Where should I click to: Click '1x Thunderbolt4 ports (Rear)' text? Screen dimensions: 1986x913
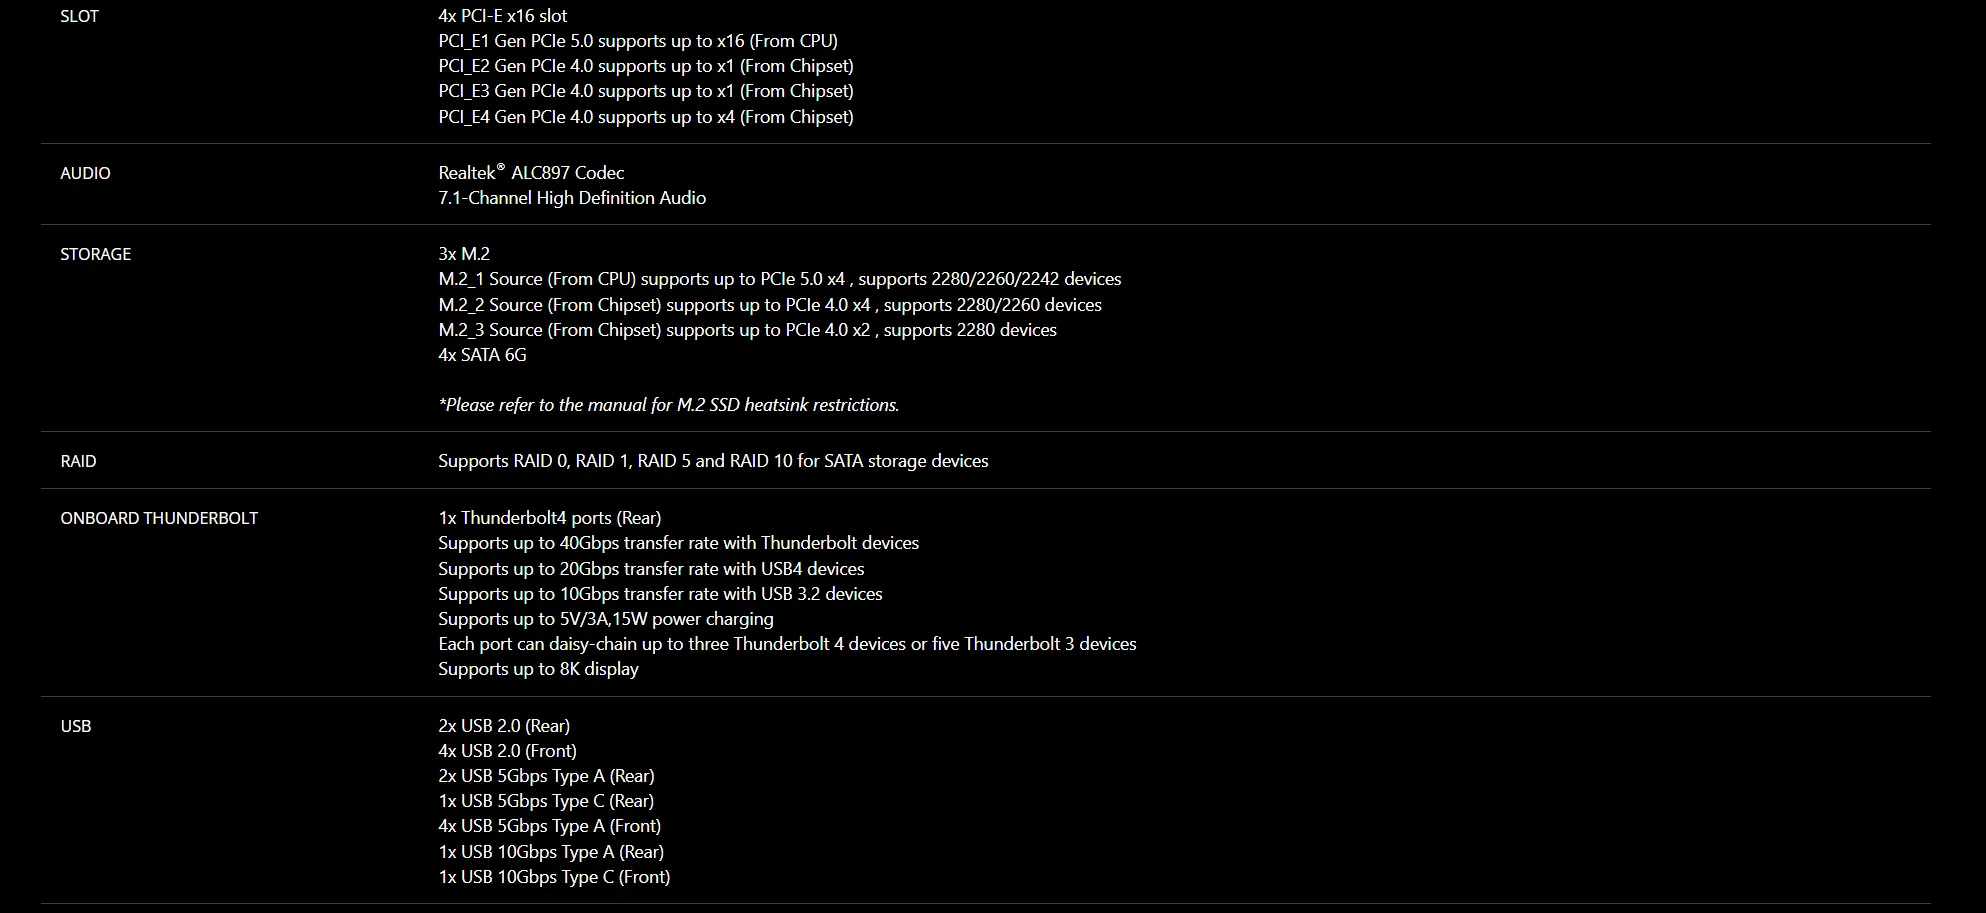tap(549, 518)
